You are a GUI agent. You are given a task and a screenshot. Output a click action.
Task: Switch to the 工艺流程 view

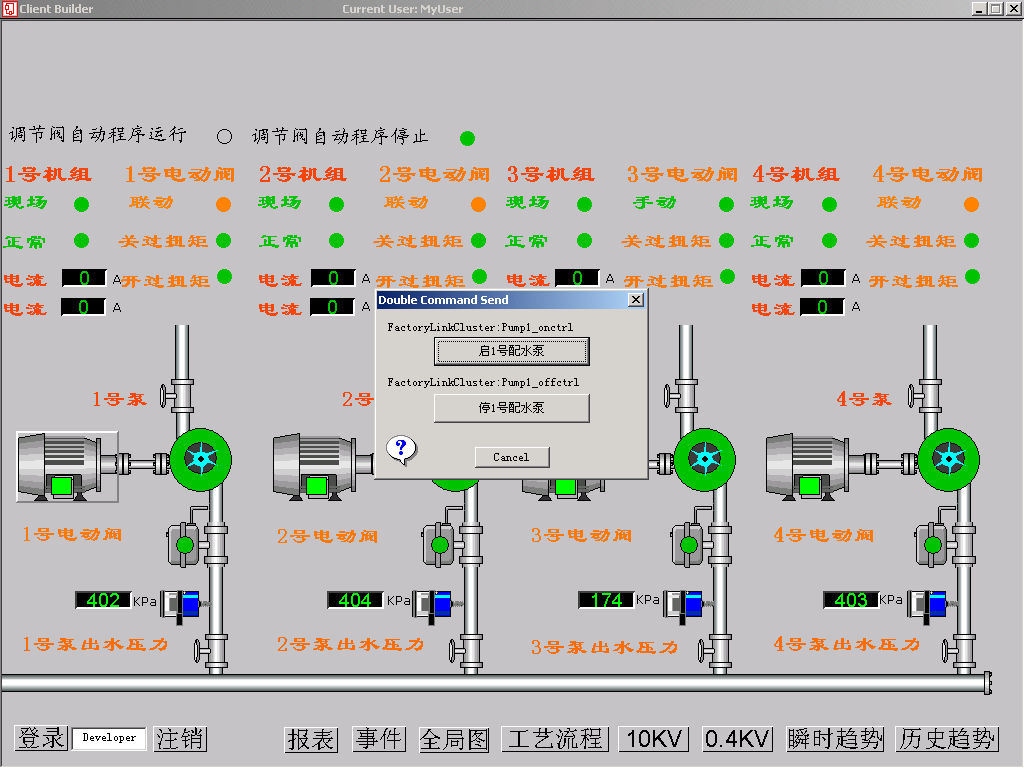(x=555, y=739)
